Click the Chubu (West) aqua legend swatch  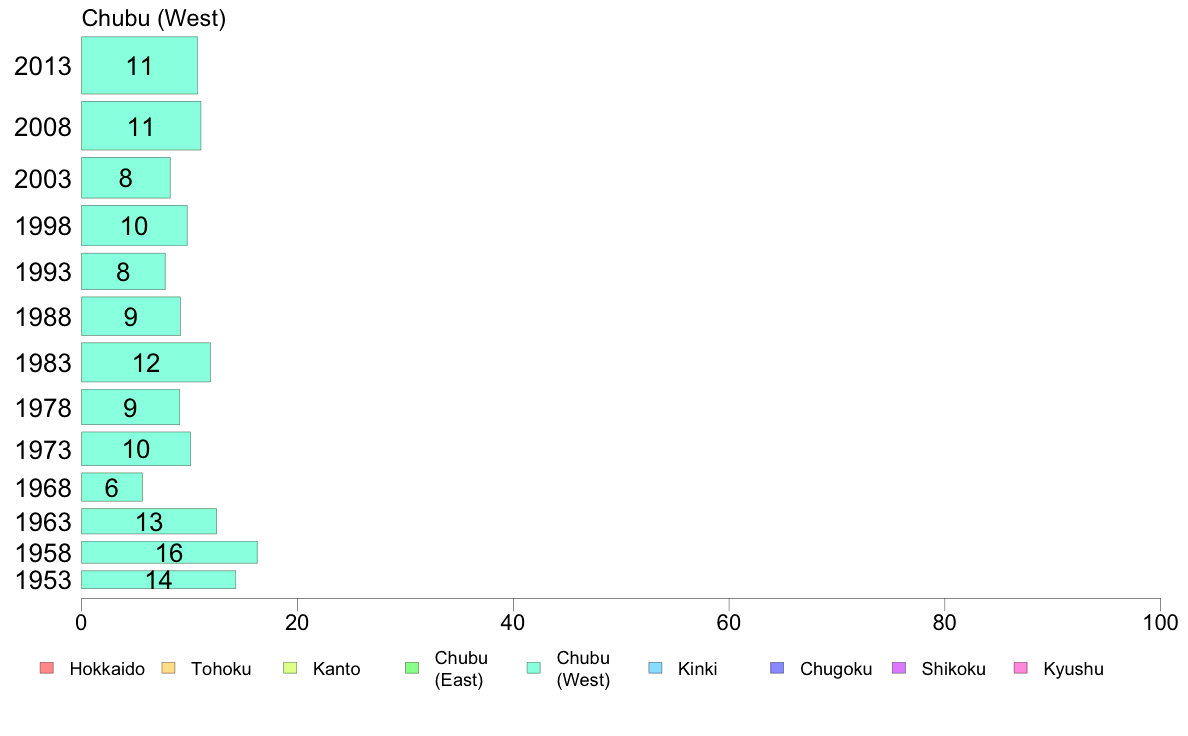(x=533, y=668)
